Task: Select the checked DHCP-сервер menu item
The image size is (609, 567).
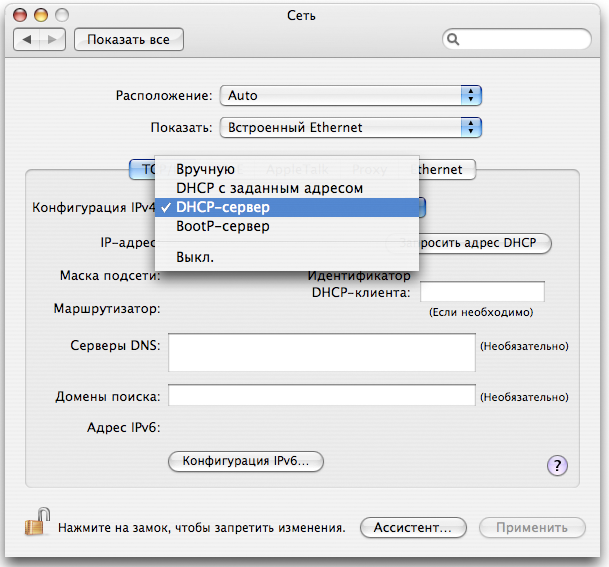Action: tap(236, 207)
